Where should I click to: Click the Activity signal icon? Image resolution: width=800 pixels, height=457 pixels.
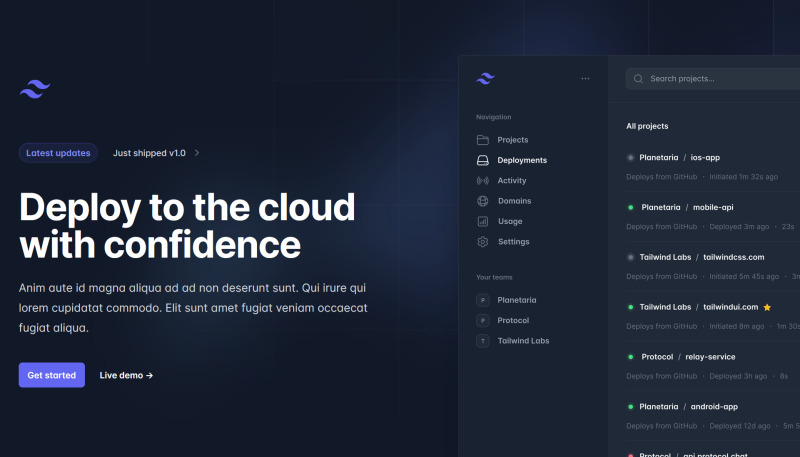(483, 181)
